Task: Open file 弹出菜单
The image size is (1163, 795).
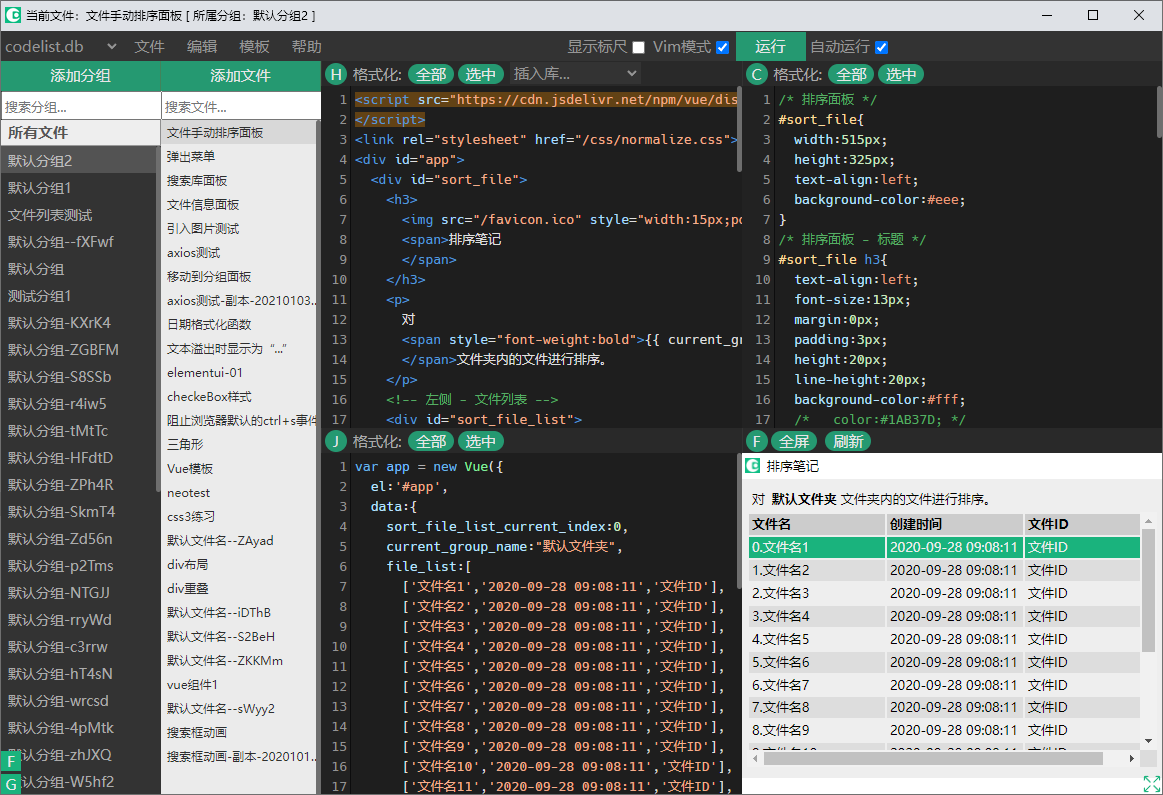Action: 239,156
